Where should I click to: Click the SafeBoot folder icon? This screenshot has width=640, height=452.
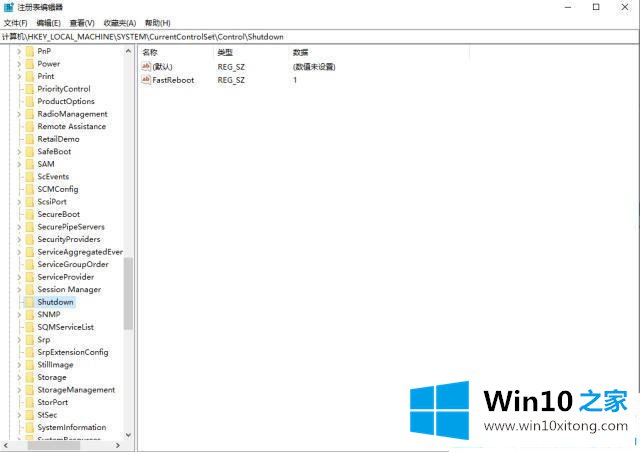29,152
